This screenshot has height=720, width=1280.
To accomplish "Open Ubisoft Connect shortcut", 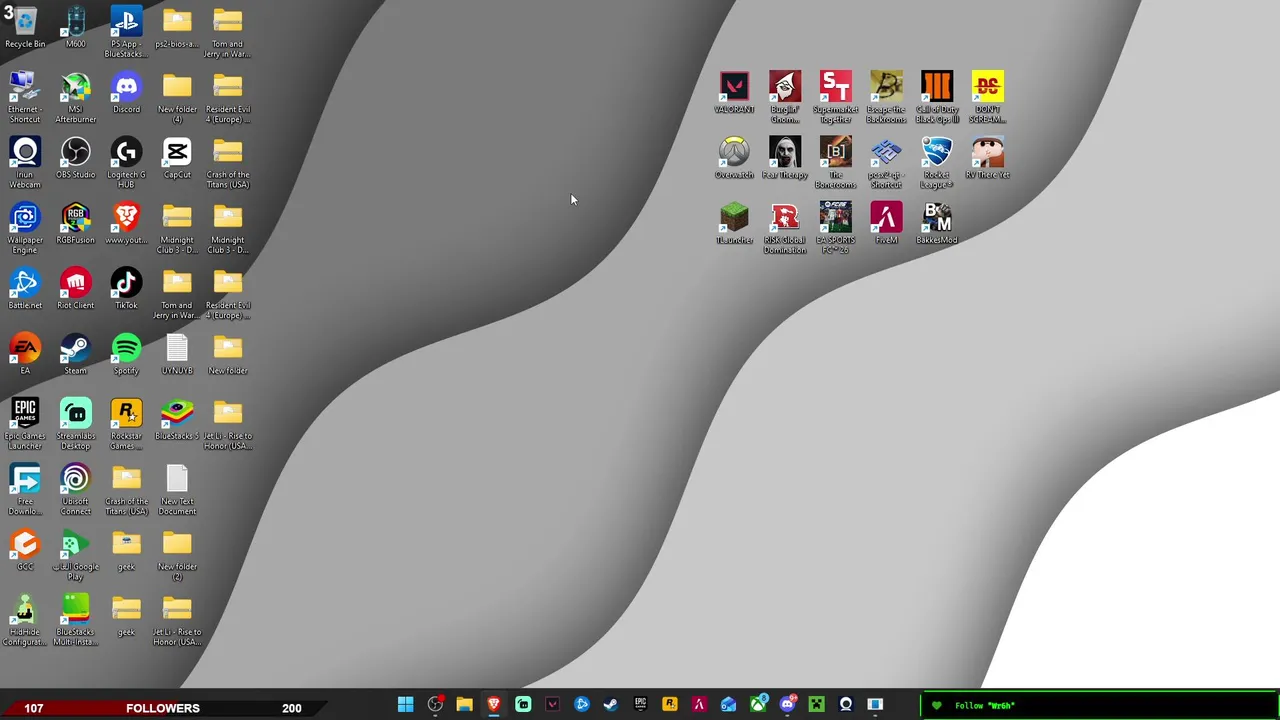I will (x=75, y=489).
